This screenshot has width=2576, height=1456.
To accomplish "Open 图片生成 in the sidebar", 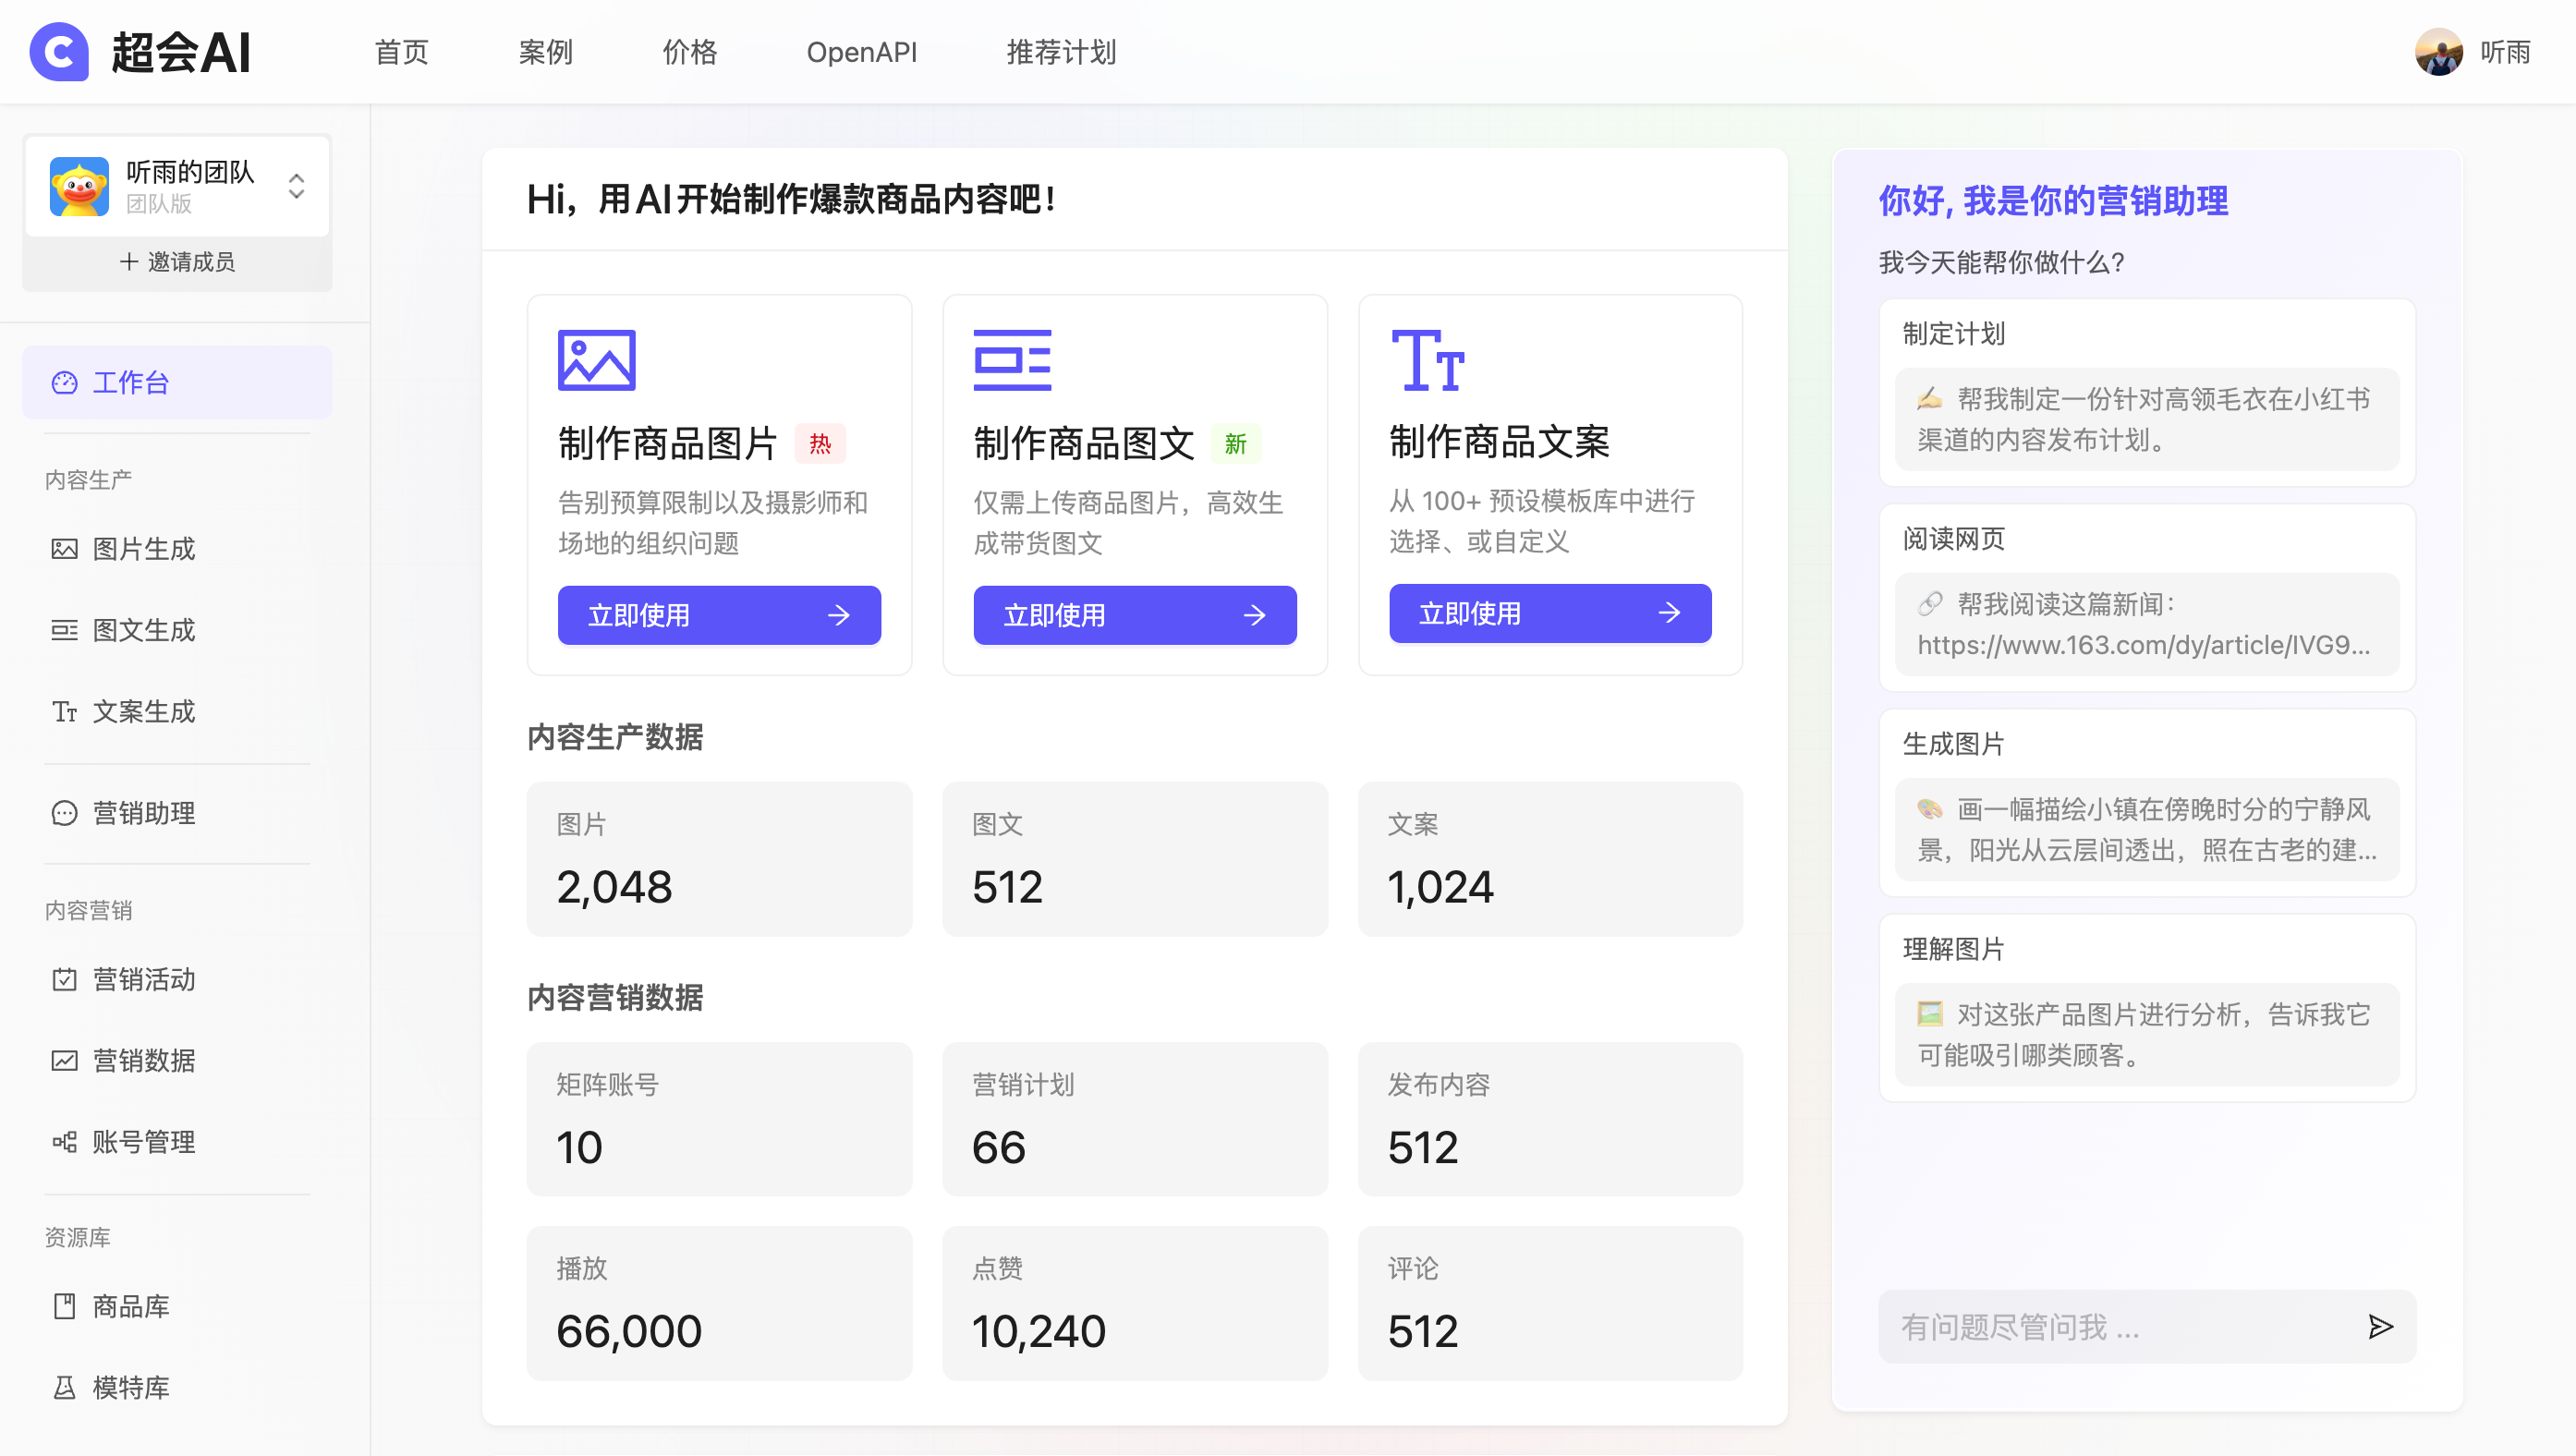I will [177, 548].
